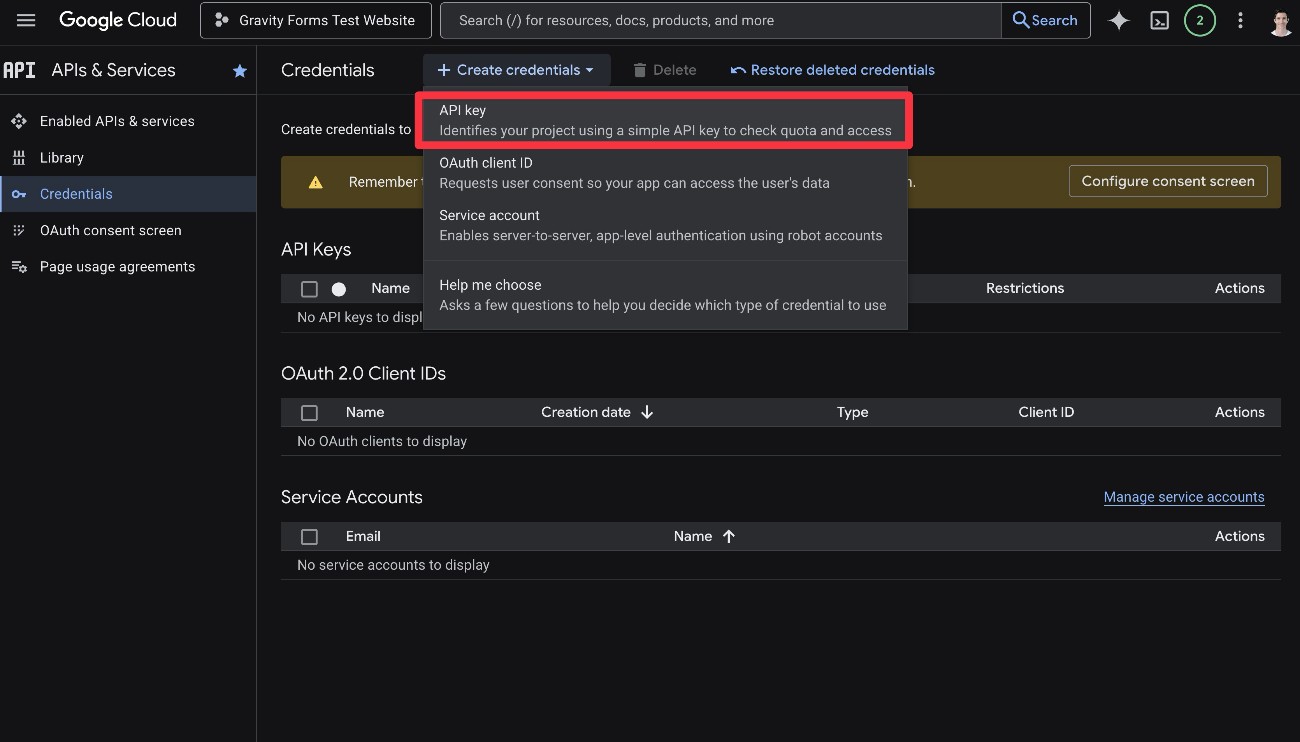Click the Configure consent screen button
The height and width of the screenshot is (742, 1300).
[x=1167, y=181]
